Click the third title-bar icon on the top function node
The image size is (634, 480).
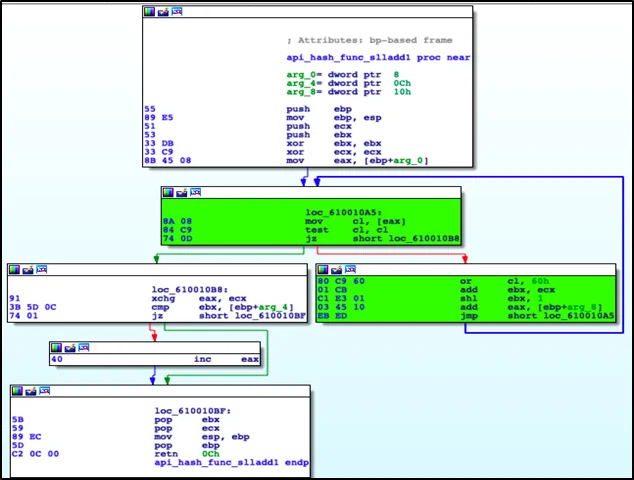point(177,11)
